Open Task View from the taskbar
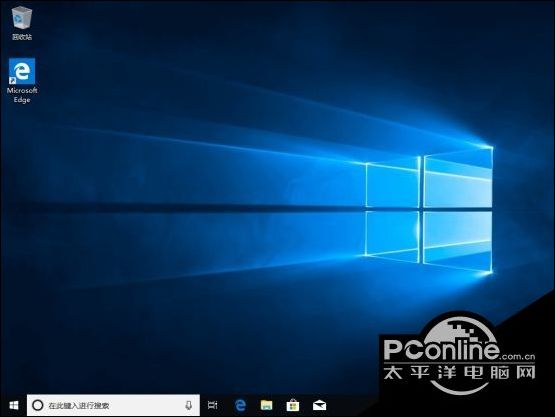This screenshot has height=417, width=555. [212, 405]
